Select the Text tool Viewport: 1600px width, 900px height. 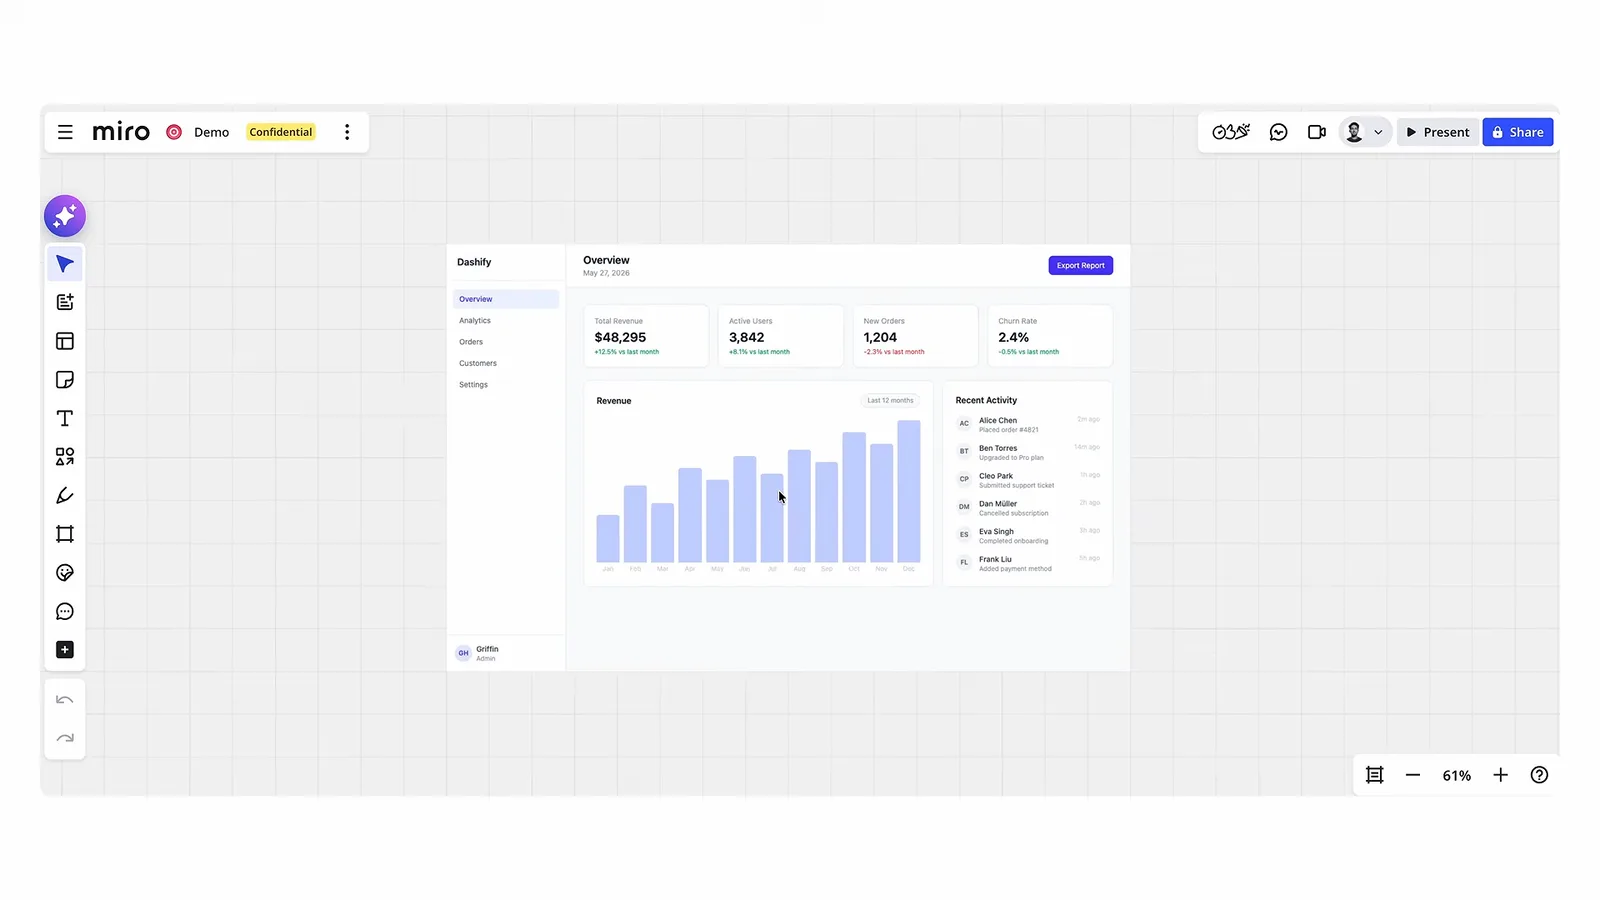(x=65, y=418)
